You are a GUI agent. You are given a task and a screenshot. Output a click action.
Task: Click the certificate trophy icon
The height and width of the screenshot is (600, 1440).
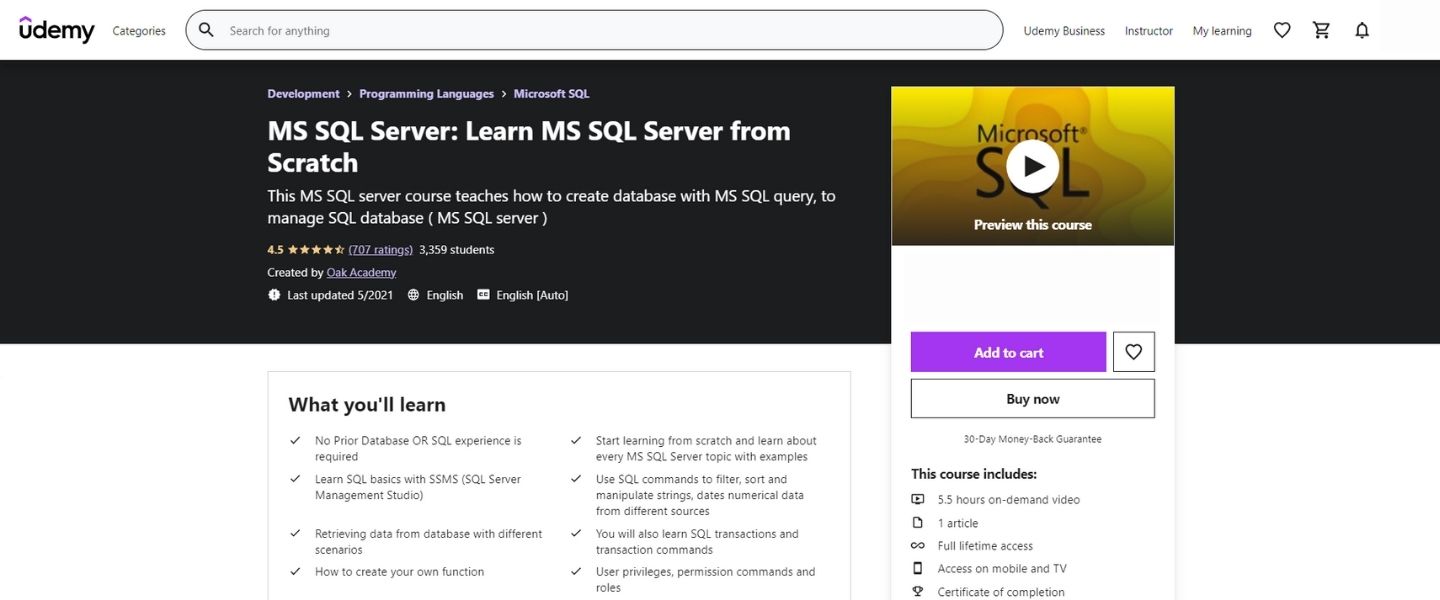918,592
